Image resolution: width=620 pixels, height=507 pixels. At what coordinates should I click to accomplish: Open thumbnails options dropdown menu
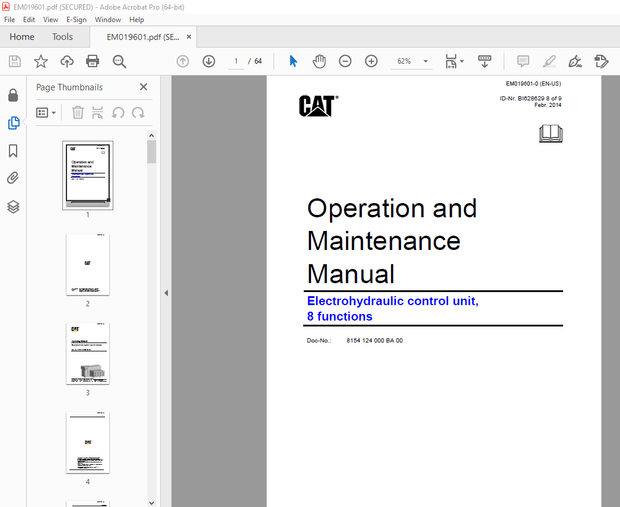pos(46,113)
